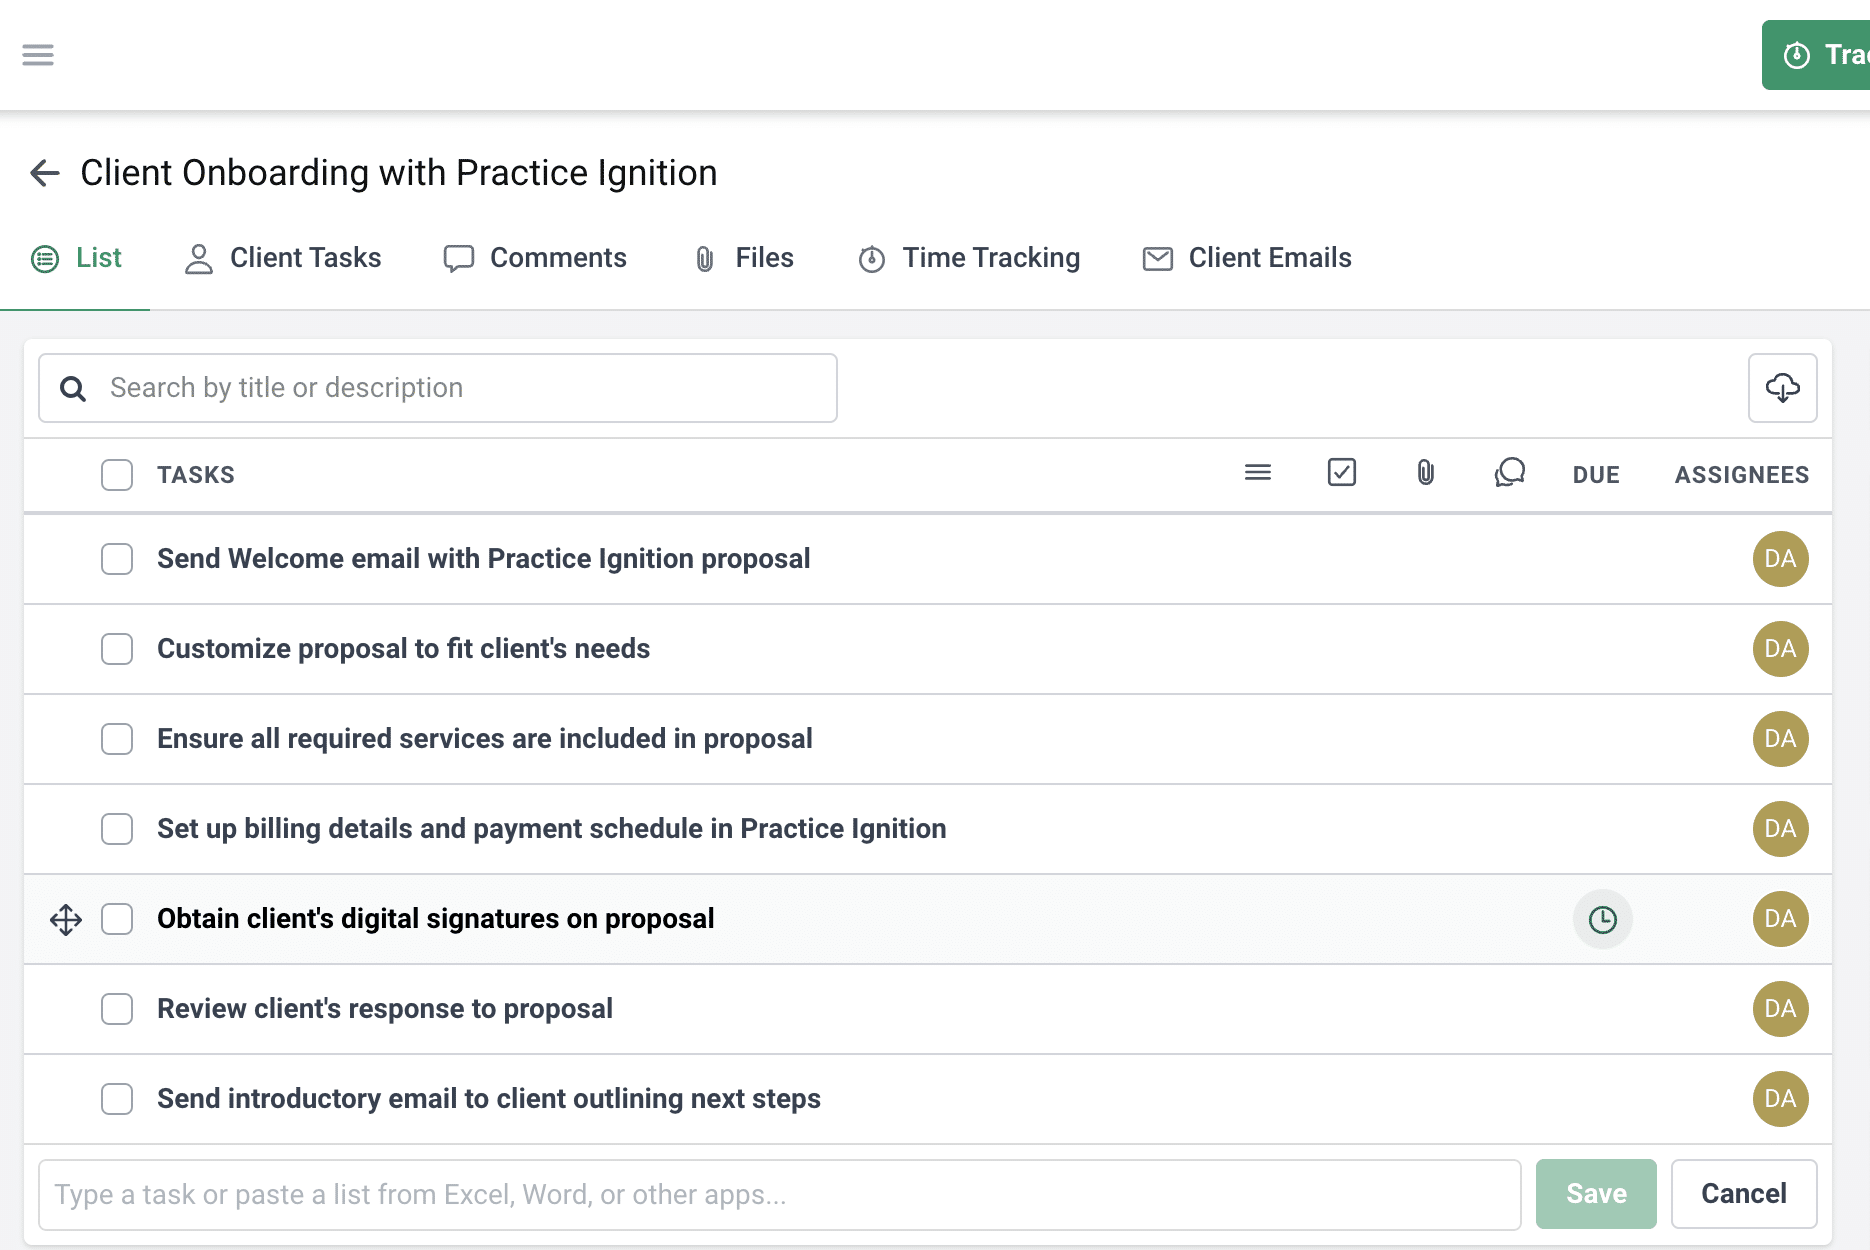Open 'Obtain client's digital signatures on proposal' task
The width and height of the screenshot is (1870, 1250).
click(x=436, y=919)
